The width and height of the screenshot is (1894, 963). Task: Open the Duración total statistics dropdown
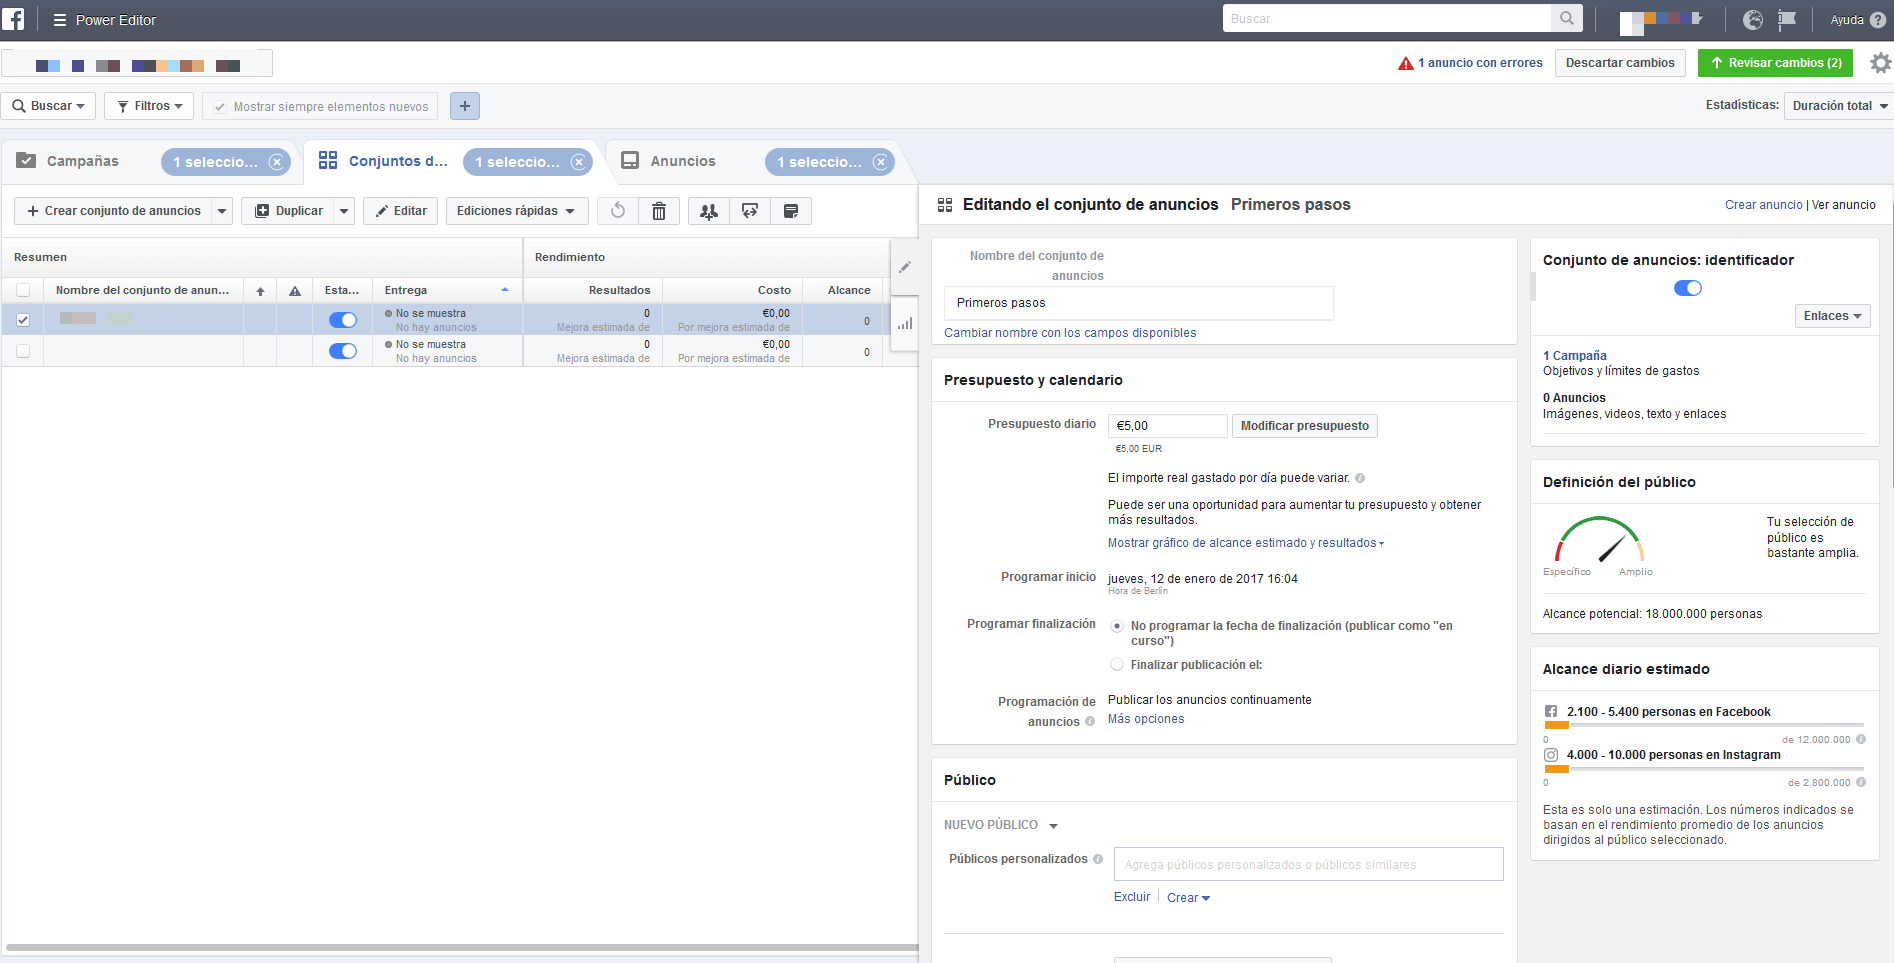[x=1840, y=106]
